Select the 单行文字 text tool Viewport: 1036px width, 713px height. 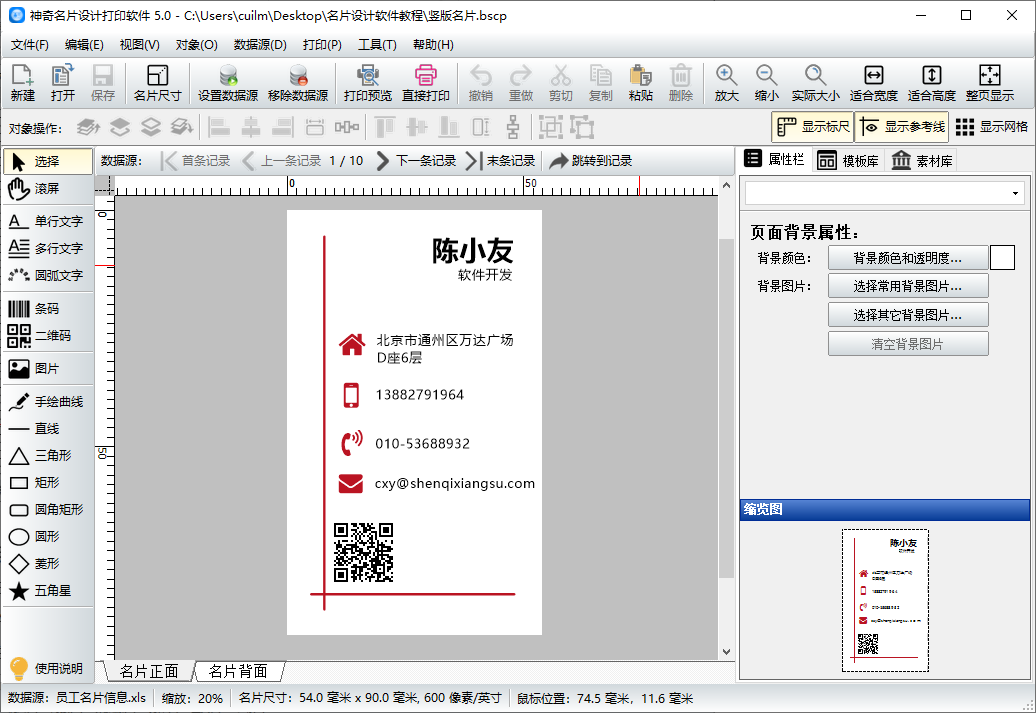[x=48, y=221]
